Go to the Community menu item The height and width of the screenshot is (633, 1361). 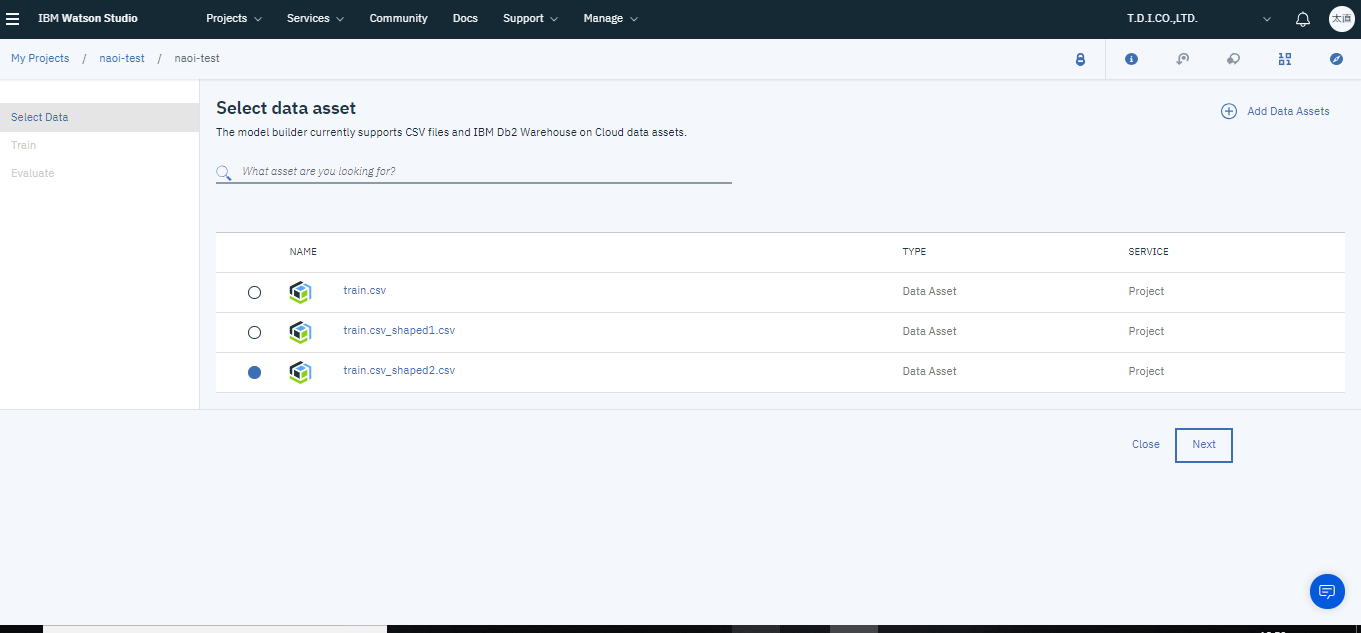[x=398, y=19]
